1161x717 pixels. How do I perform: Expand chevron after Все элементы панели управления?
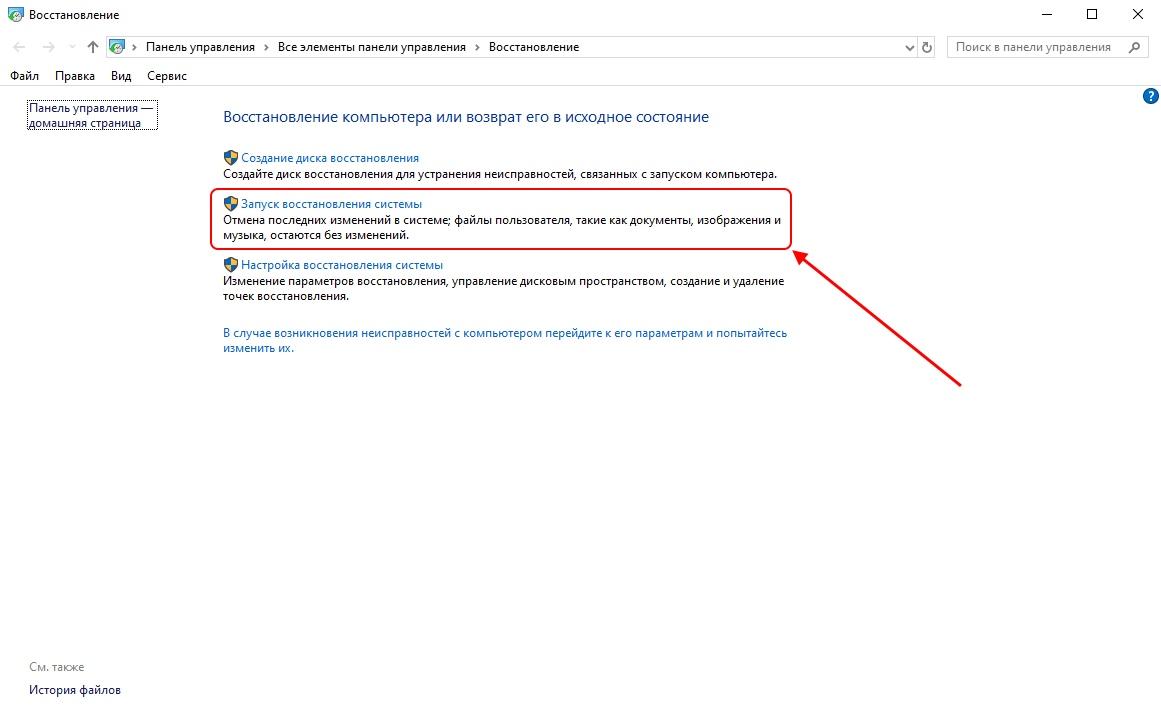click(x=478, y=47)
